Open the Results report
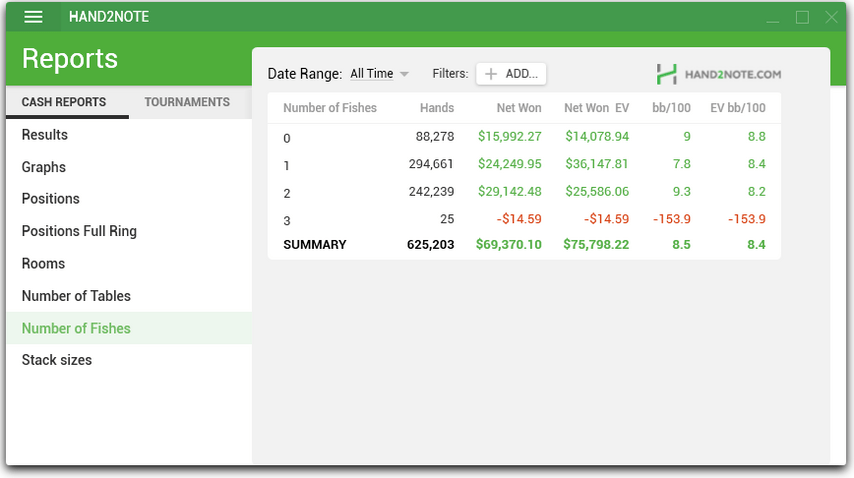 pyautogui.click(x=129, y=135)
